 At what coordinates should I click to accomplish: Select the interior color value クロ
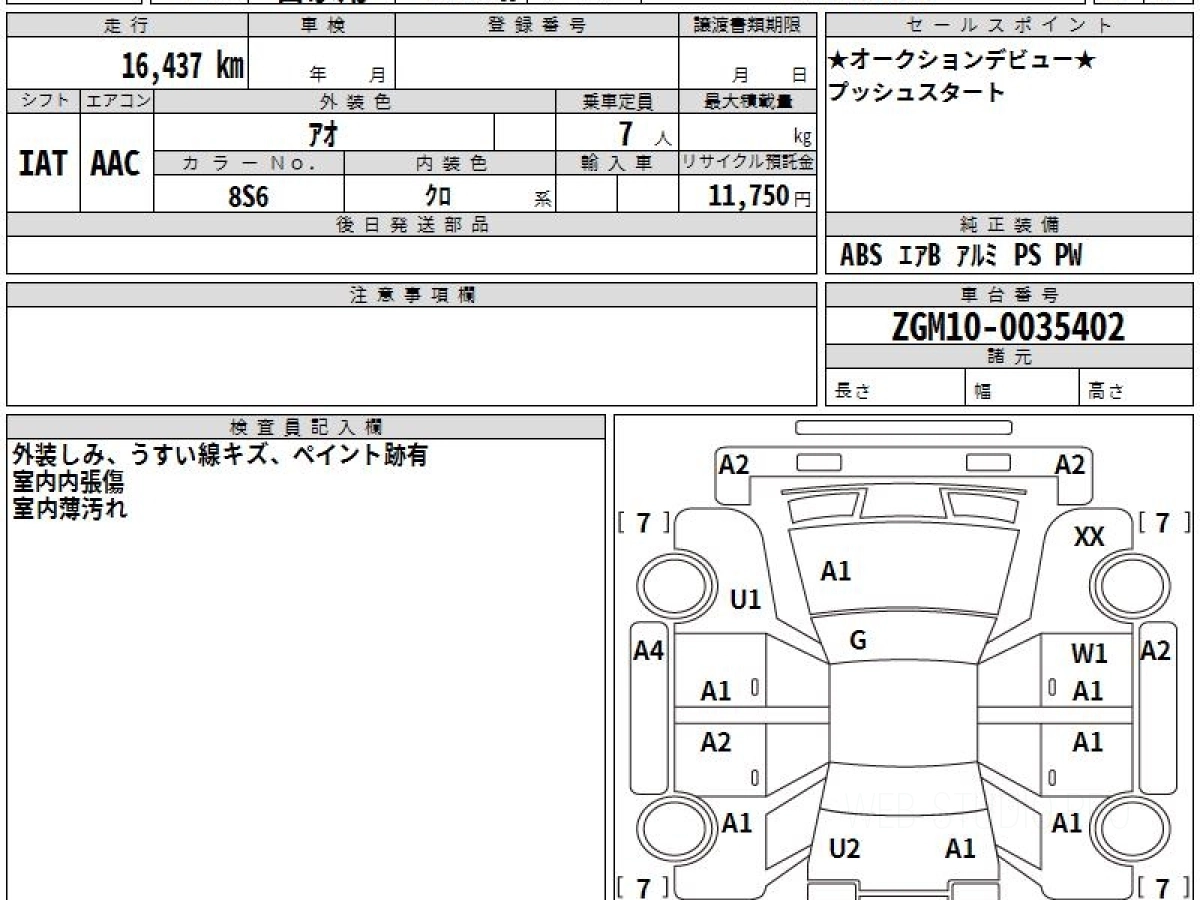click(x=437, y=196)
